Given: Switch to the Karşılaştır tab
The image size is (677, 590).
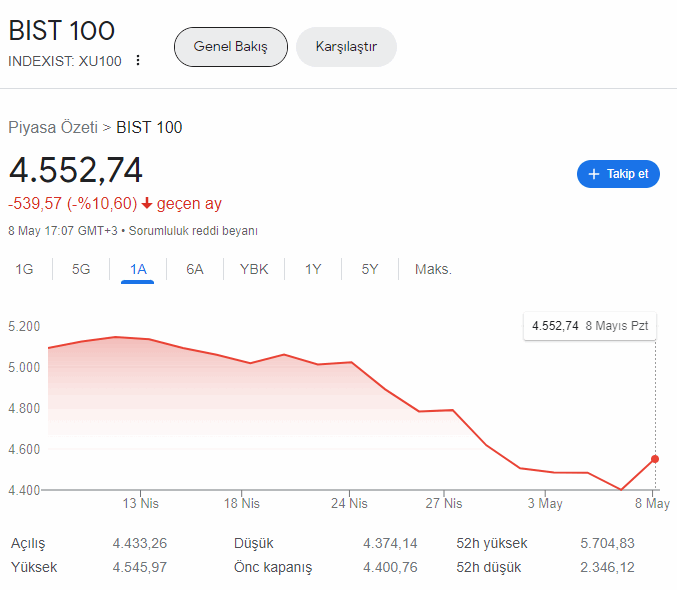Looking at the screenshot, I should pos(346,47).
